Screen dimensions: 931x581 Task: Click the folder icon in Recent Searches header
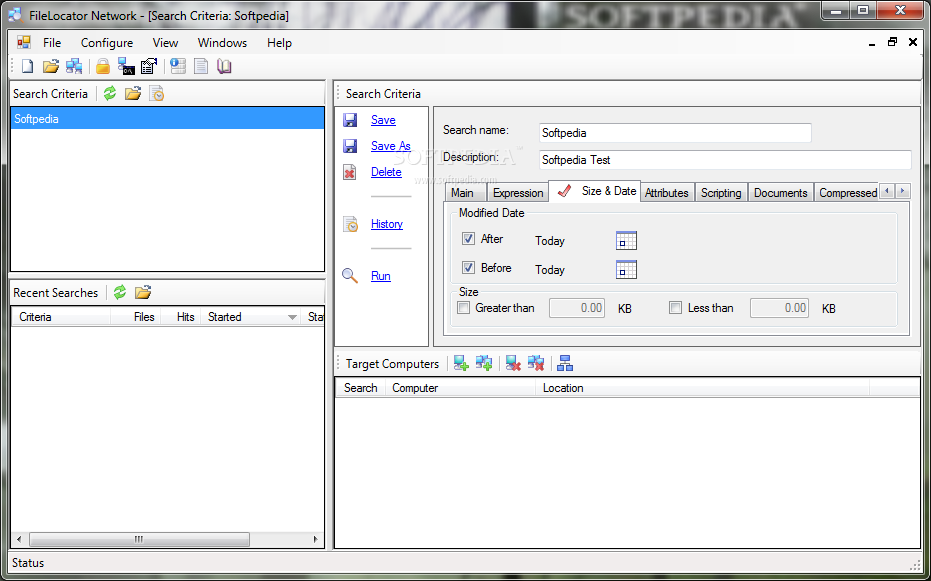pyautogui.click(x=143, y=292)
